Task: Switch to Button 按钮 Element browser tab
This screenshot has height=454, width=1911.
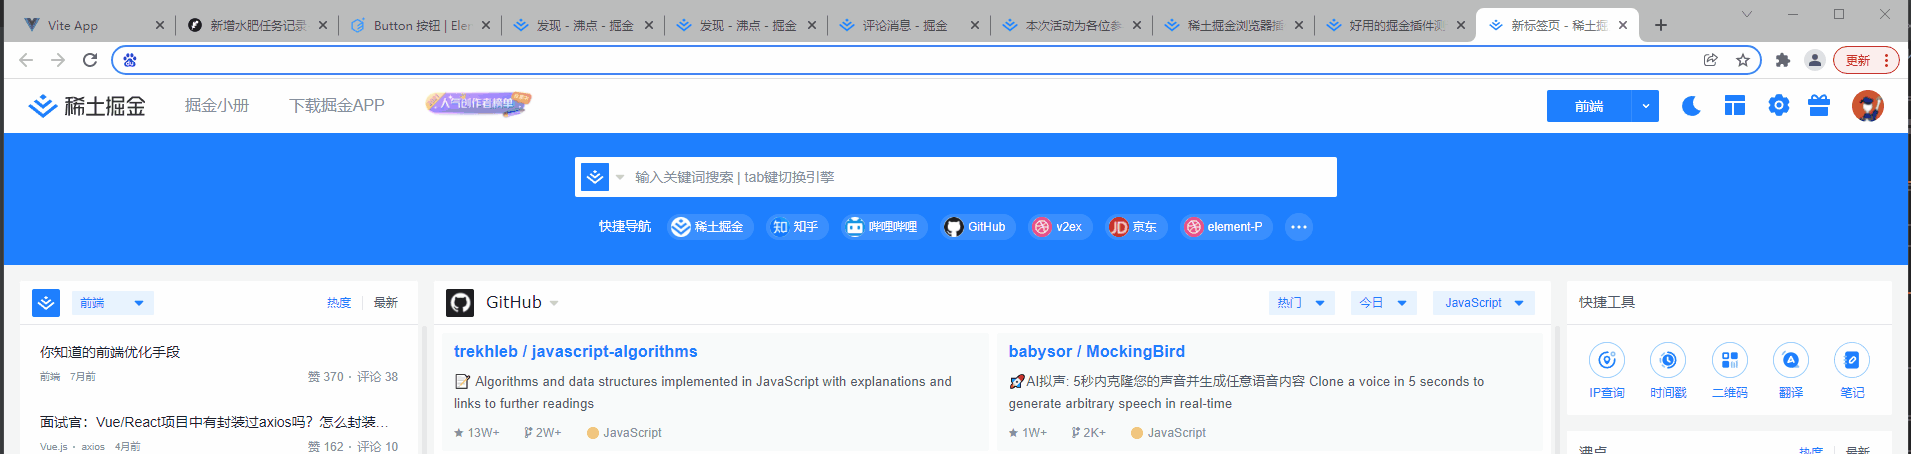Action: pos(420,25)
